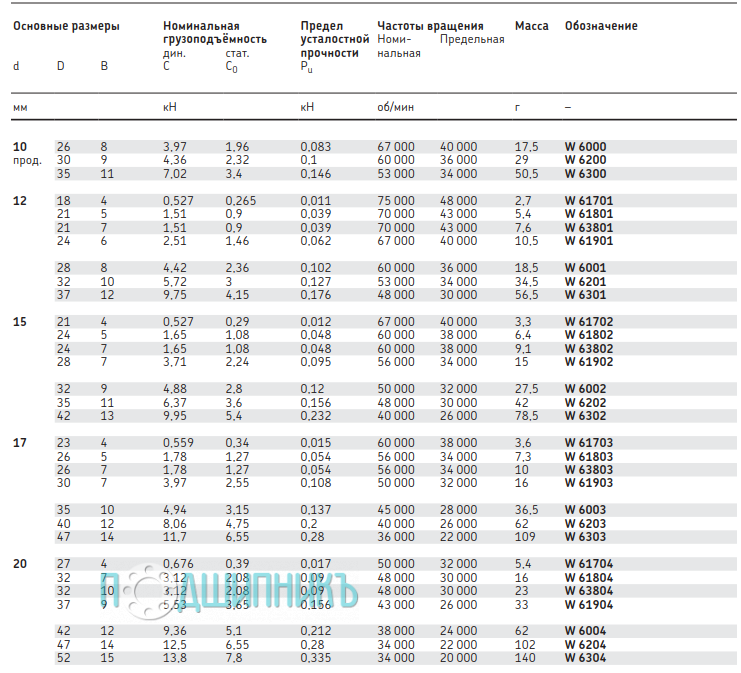Viewport: 741px width, 673px height.
Task: Select the W 6002 designation
Action: coord(585,389)
